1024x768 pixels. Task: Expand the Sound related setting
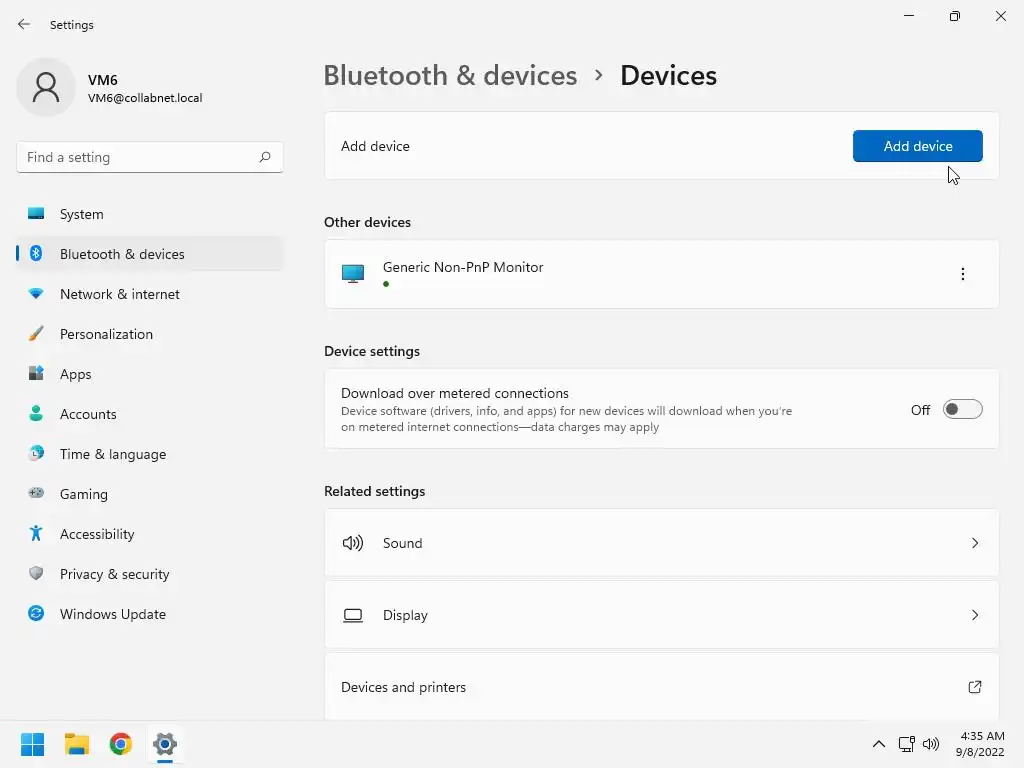click(x=975, y=543)
